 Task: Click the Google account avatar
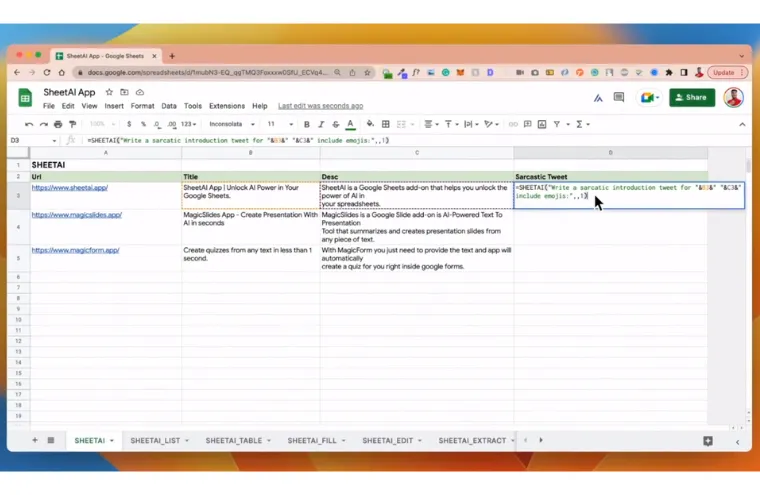point(733,97)
